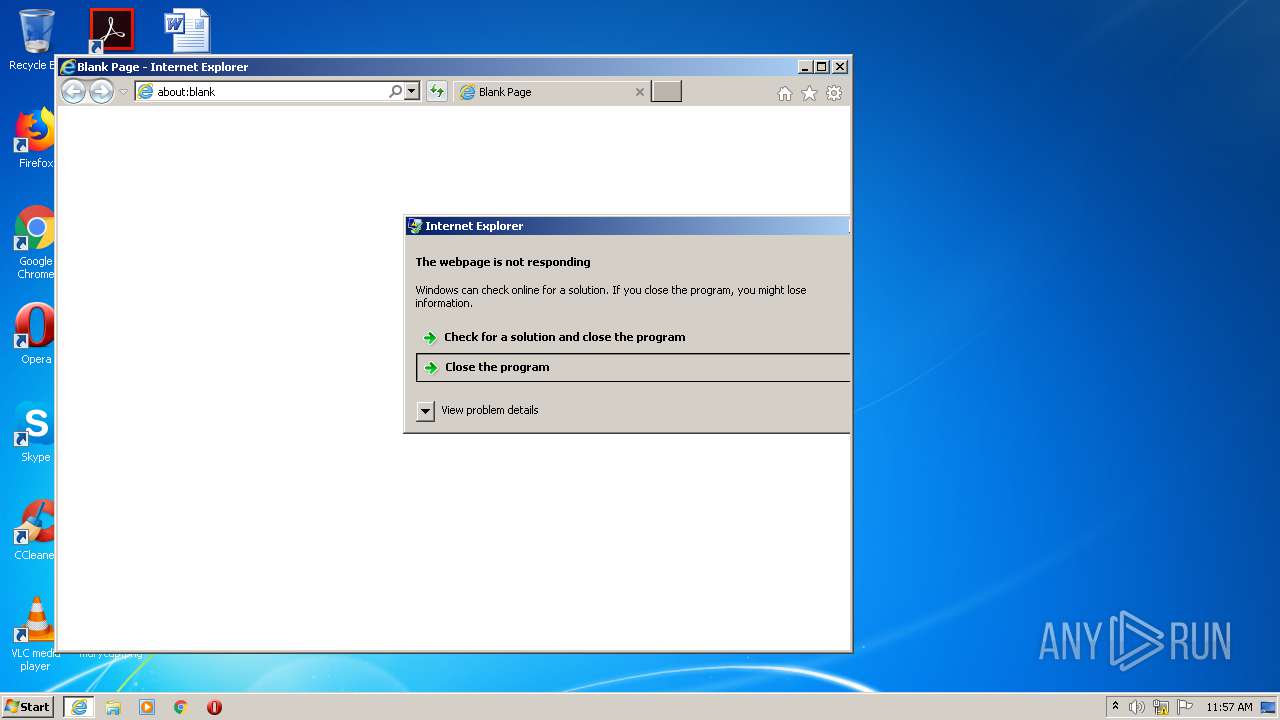
Task: Show hidden system tray icons
Action: (x=1115, y=707)
